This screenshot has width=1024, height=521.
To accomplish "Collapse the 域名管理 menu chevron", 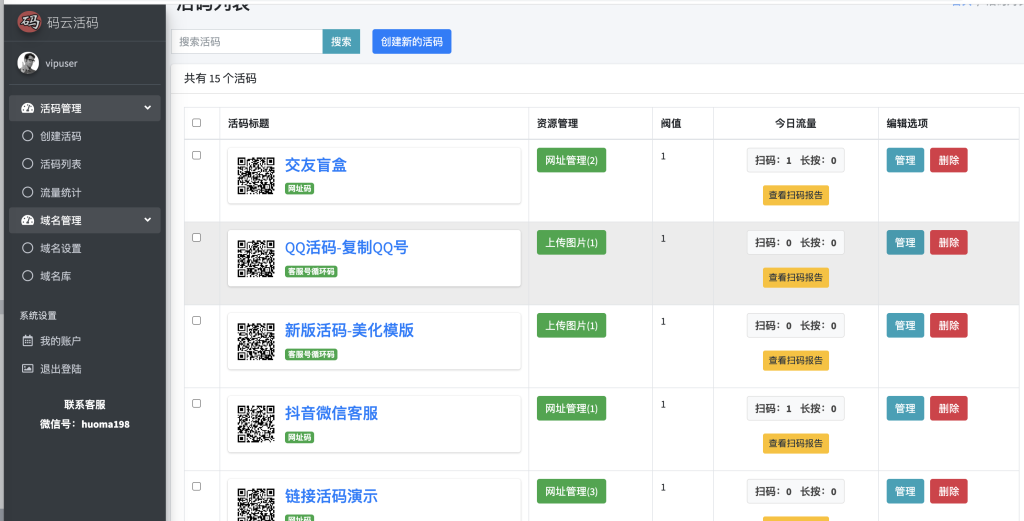I will [x=148, y=220].
